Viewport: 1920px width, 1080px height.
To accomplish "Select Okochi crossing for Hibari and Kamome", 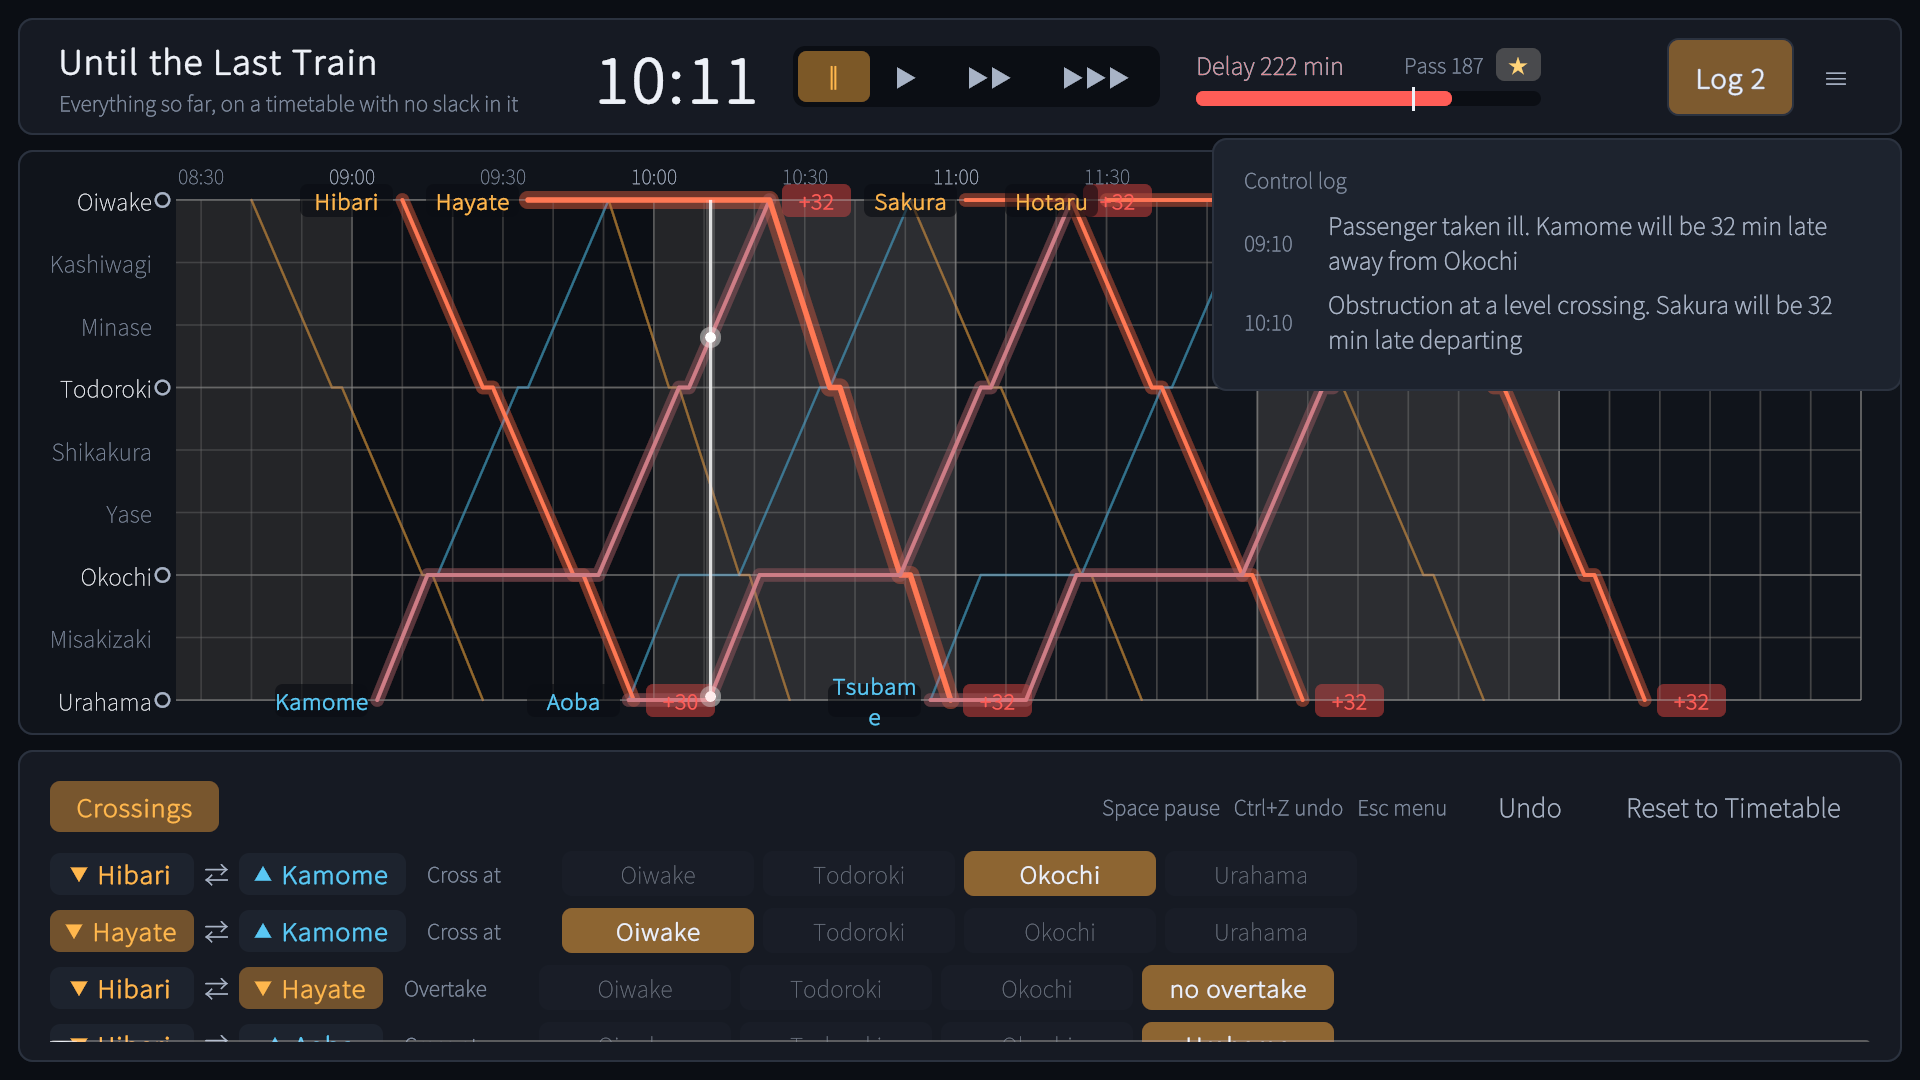I will tap(1059, 874).
